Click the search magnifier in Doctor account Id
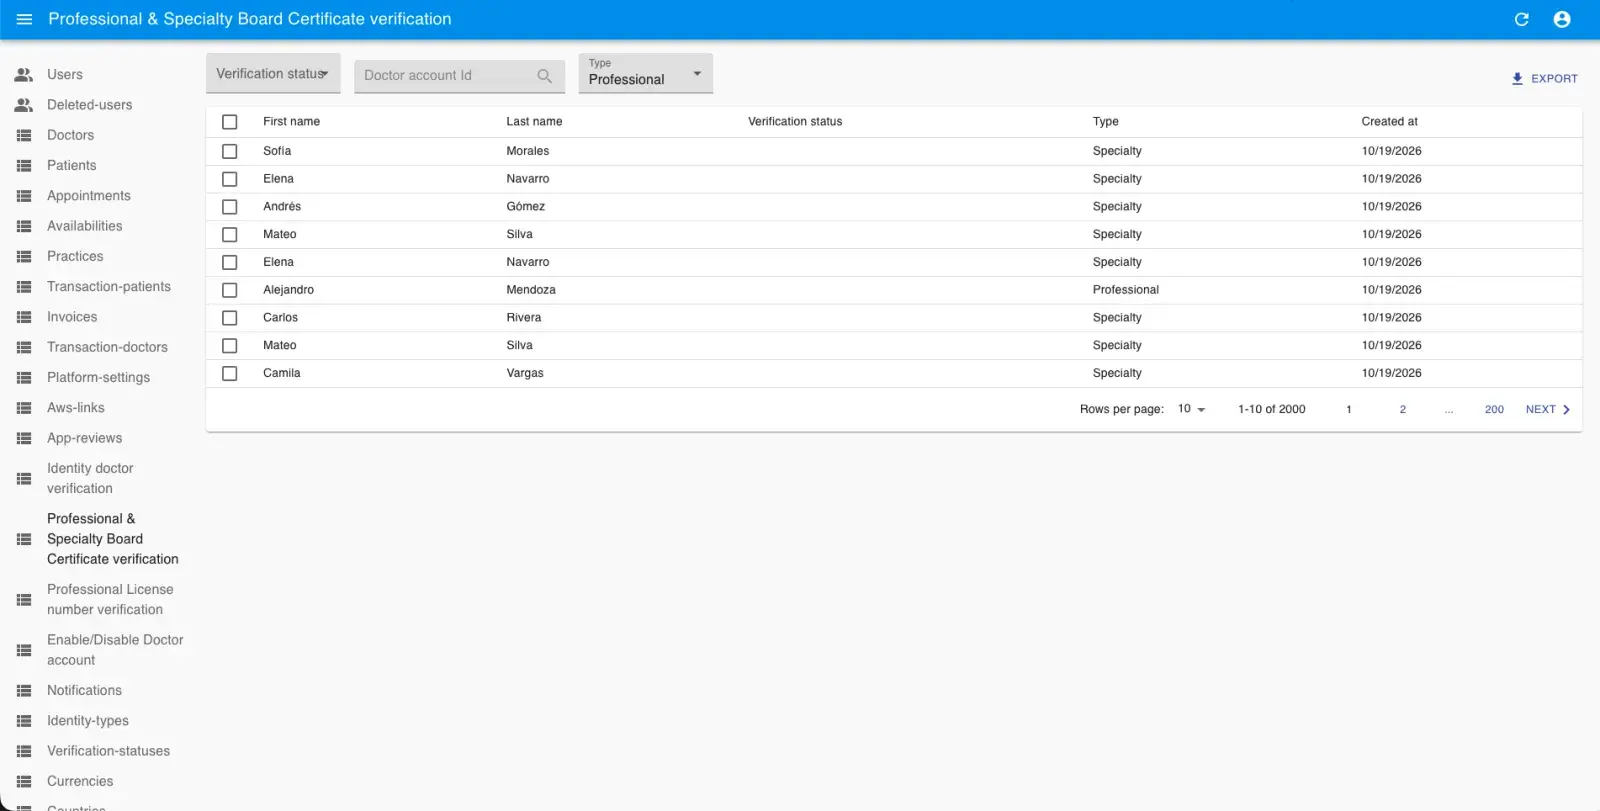The width and height of the screenshot is (1600, 811). [x=544, y=75]
